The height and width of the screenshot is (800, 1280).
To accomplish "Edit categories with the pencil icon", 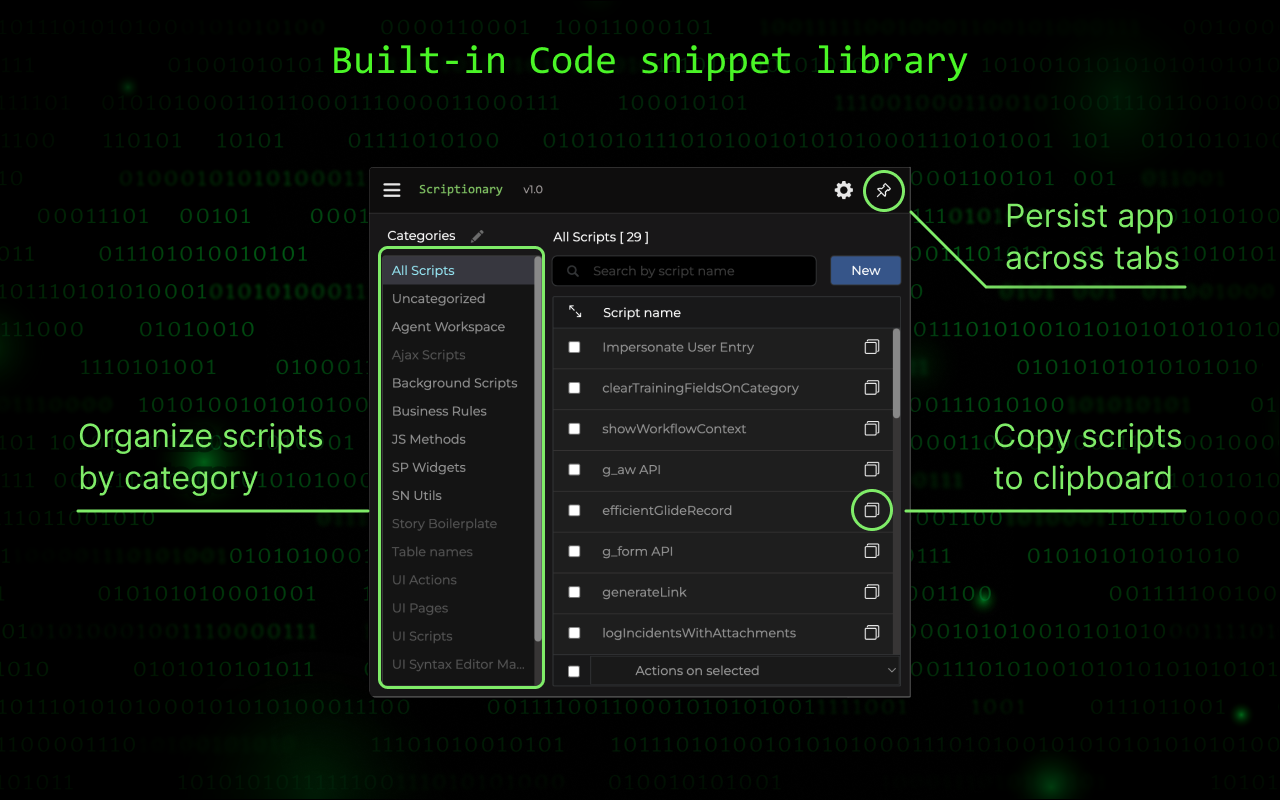I will click(477, 236).
